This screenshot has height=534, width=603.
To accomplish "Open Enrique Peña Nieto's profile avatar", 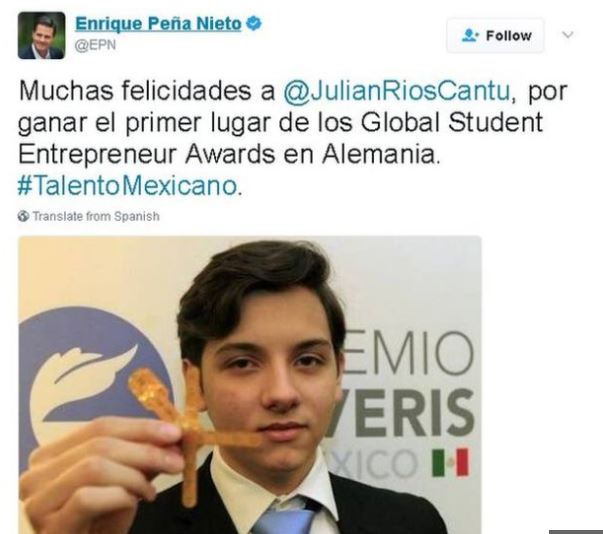I will [x=42, y=35].
